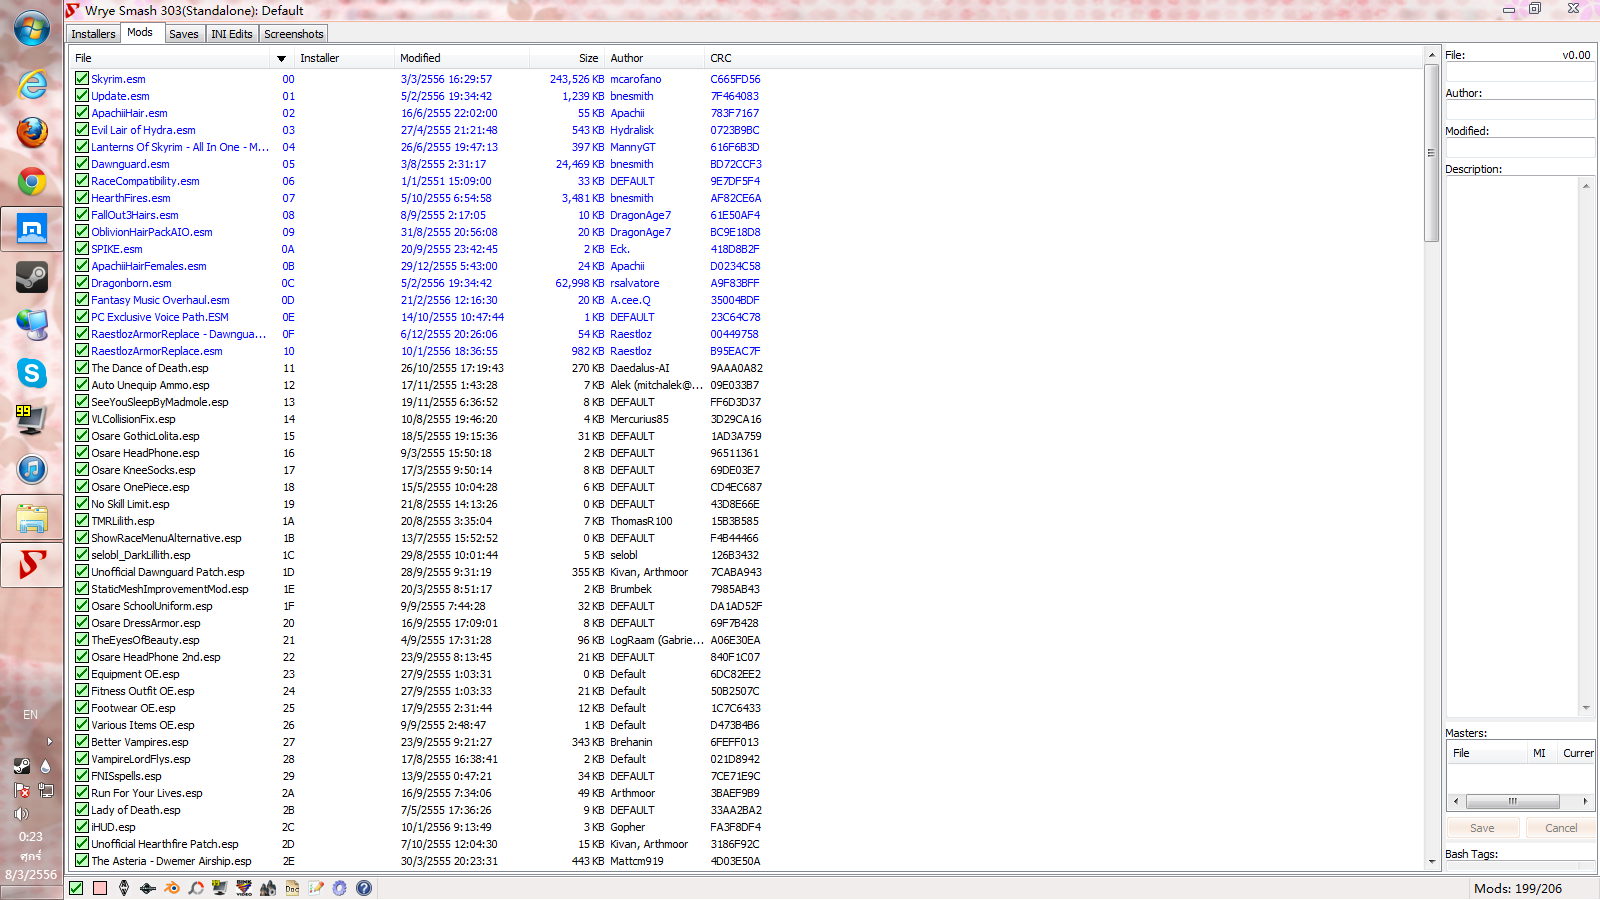Disable the No Skill Limit.esp checkbox
Screen dimensions: 1600x900
(x=82, y=503)
